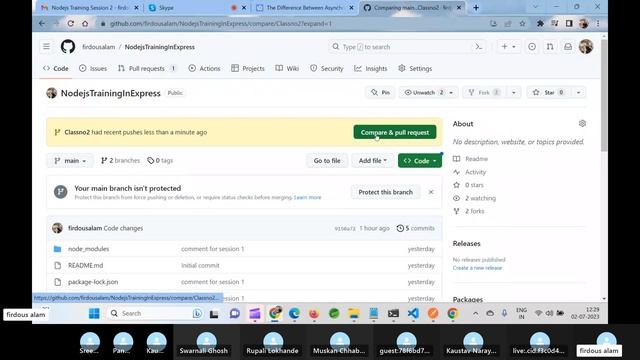The height and width of the screenshot is (360, 640).
Task: Open the Insights tab
Action: pyautogui.click(x=371, y=69)
